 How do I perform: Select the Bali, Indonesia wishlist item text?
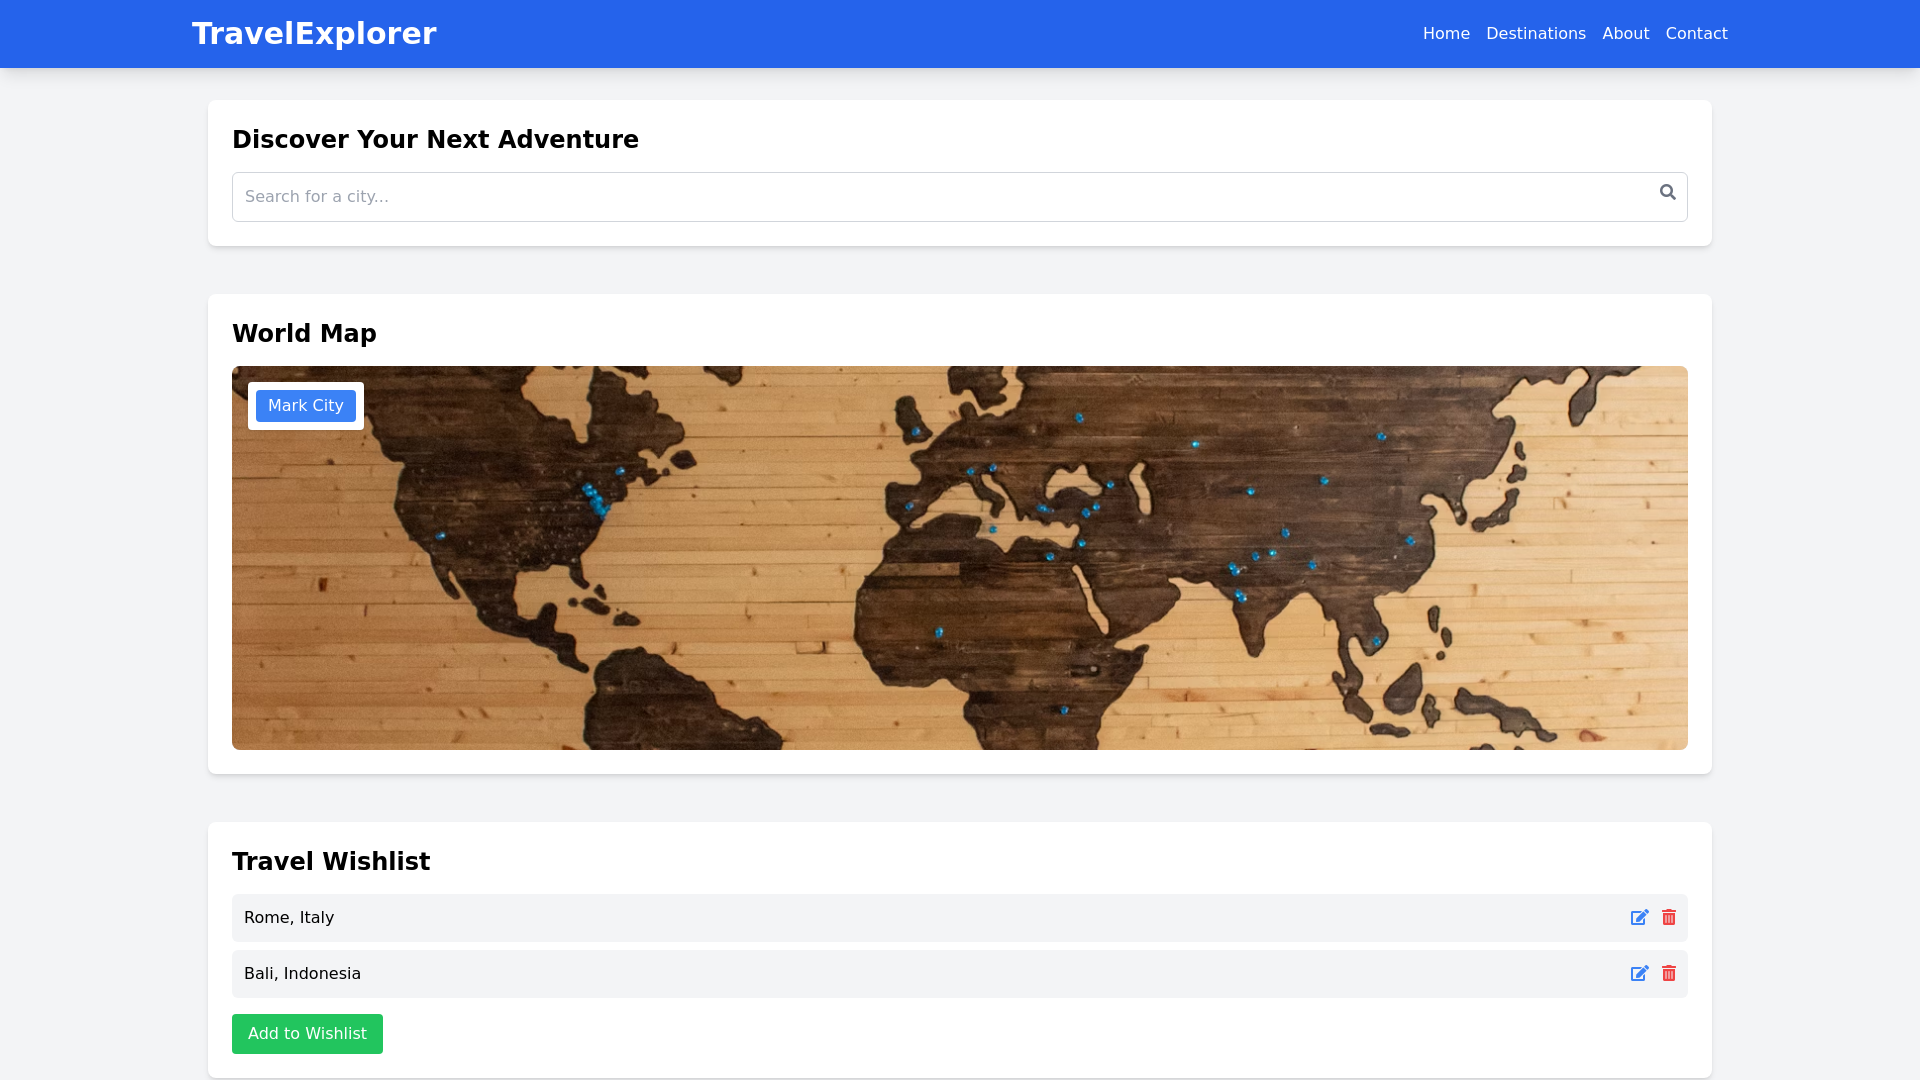pos(302,974)
